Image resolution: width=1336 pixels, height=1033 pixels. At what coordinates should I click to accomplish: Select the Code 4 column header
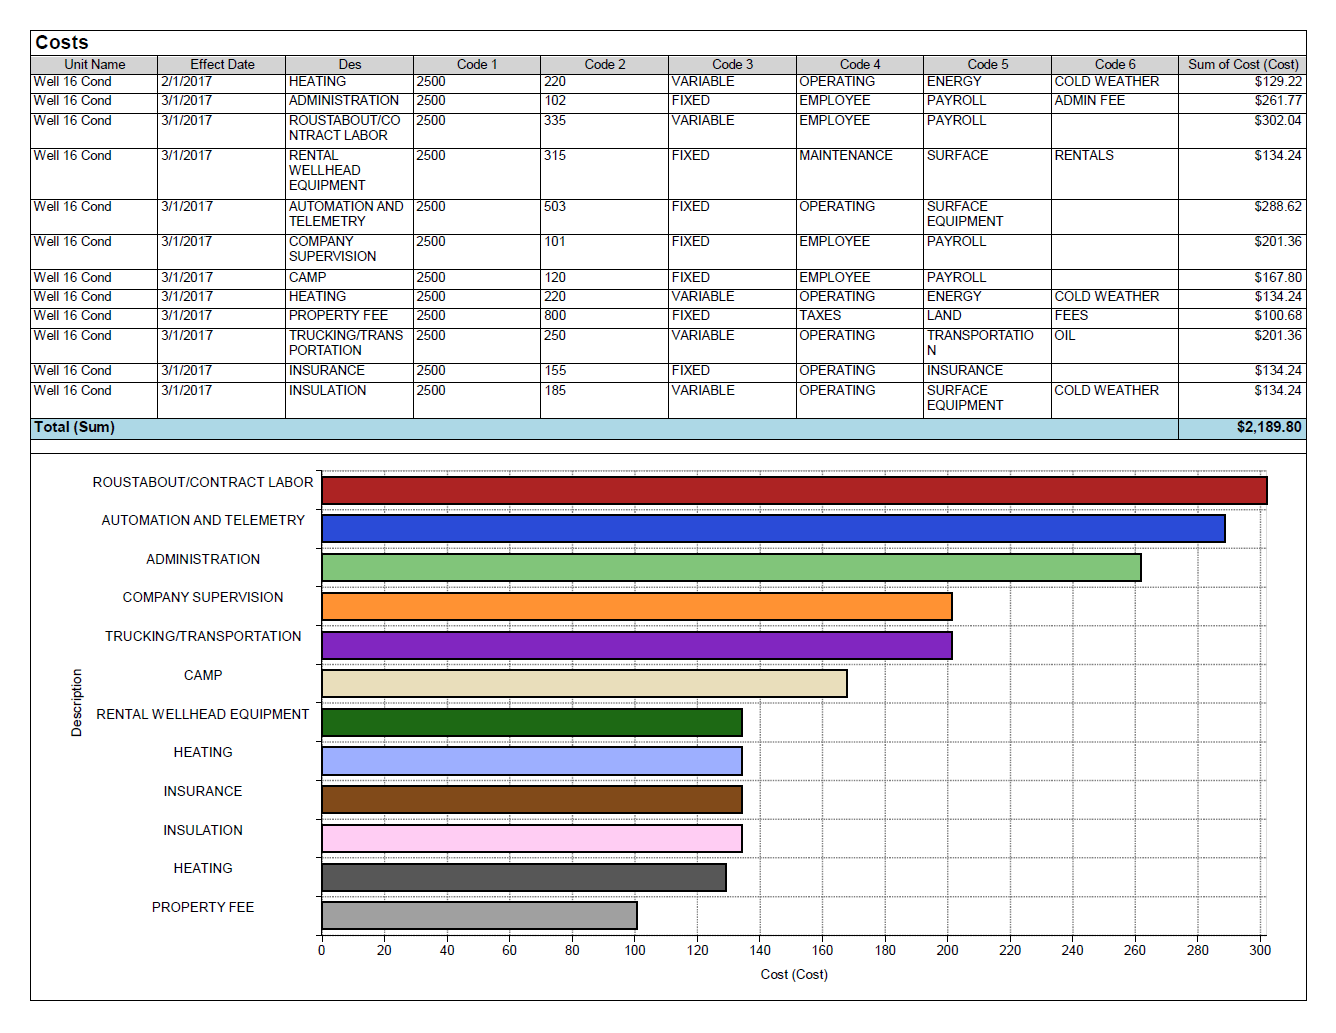860,64
